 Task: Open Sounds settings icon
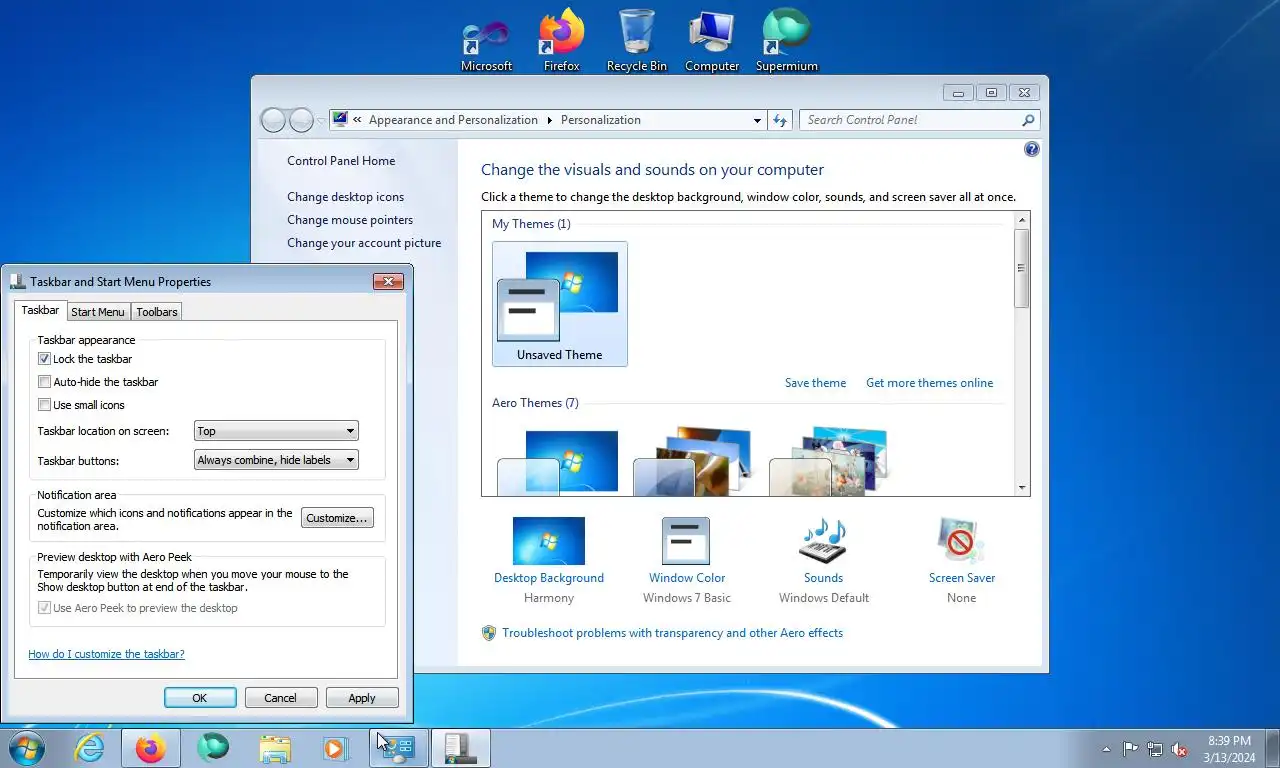pyautogui.click(x=823, y=540)
